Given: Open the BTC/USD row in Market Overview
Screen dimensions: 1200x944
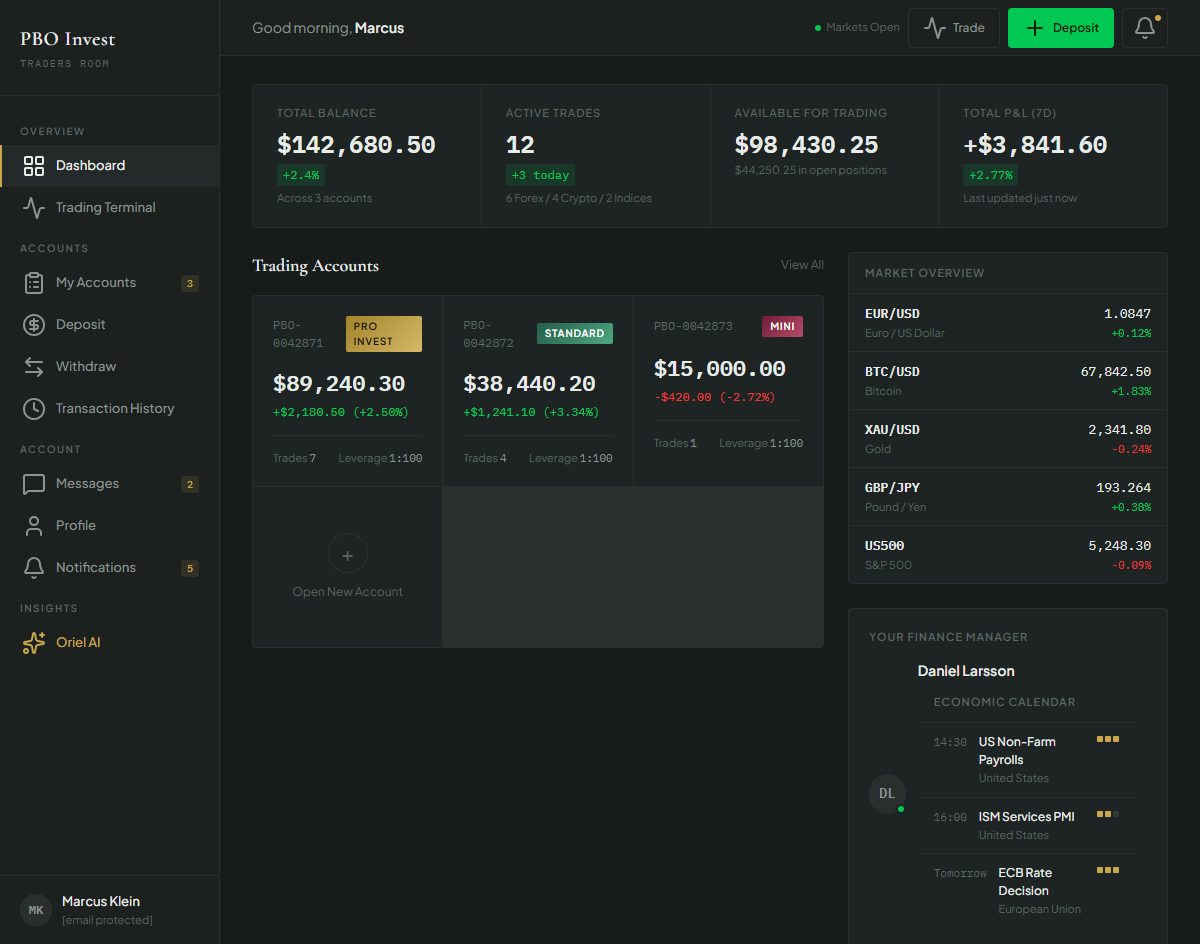Looking at the screenshot, I should pos(1007,380).
